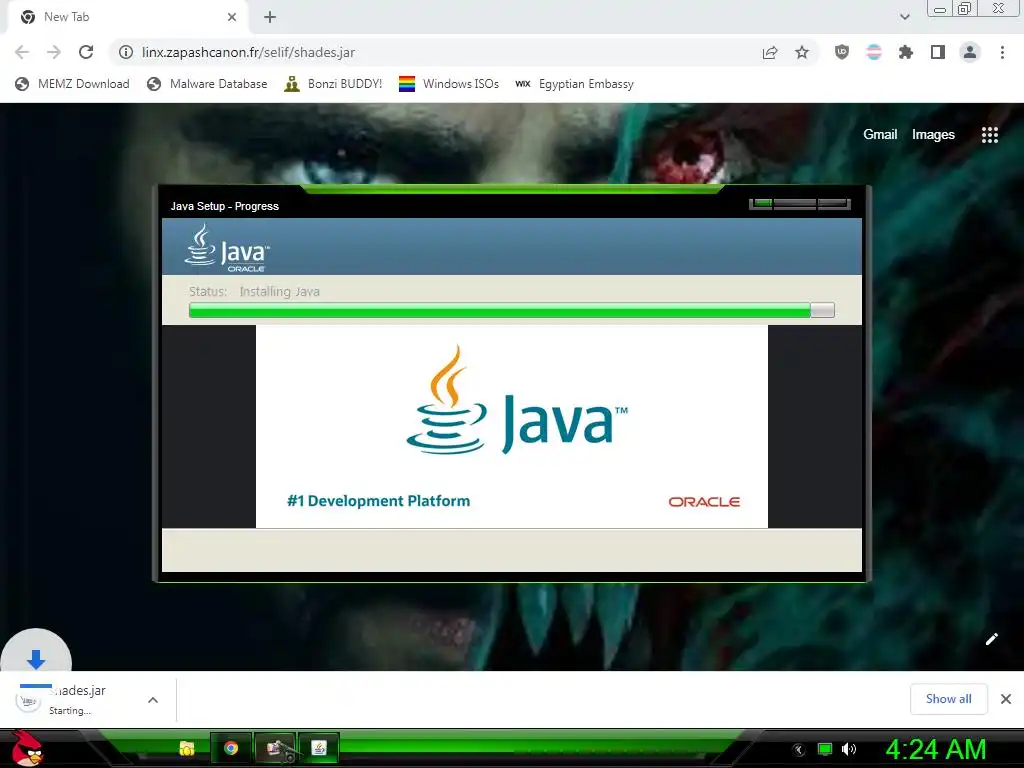Open the Bonzi BUDDY! bookmark

(x=333, y=84)
